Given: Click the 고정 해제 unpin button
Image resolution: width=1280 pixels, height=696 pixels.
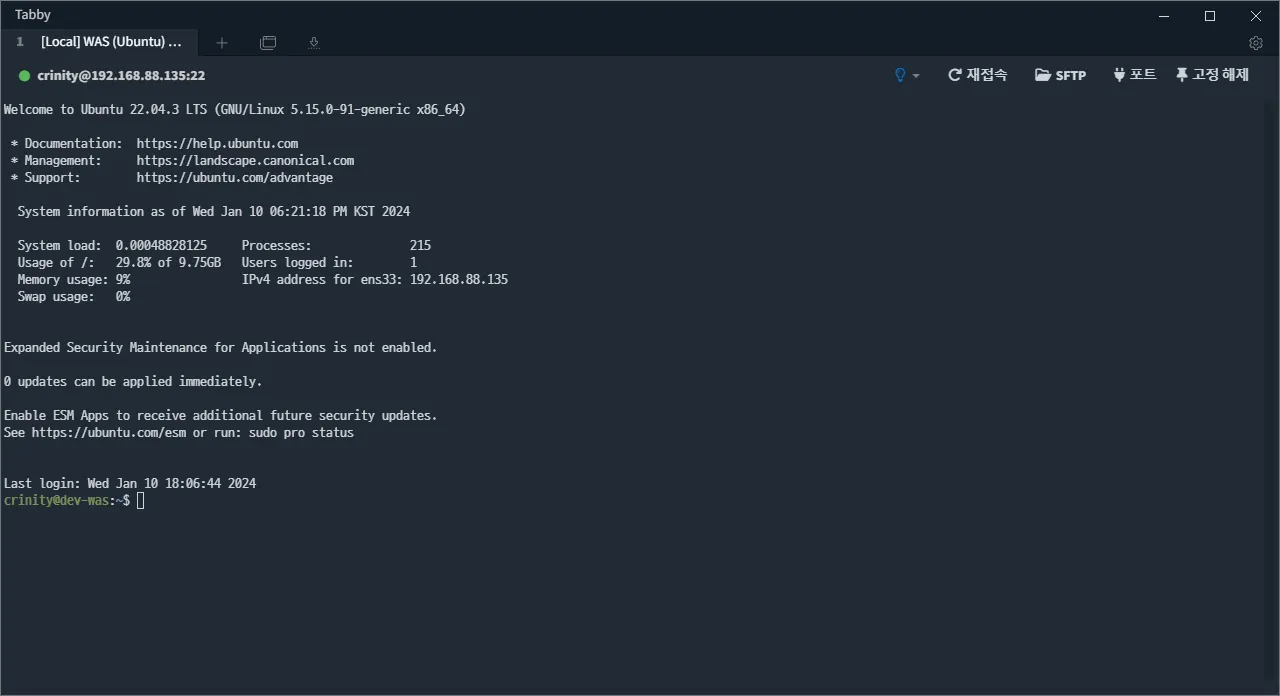Looking at the screenshot, I should 1212,75.
